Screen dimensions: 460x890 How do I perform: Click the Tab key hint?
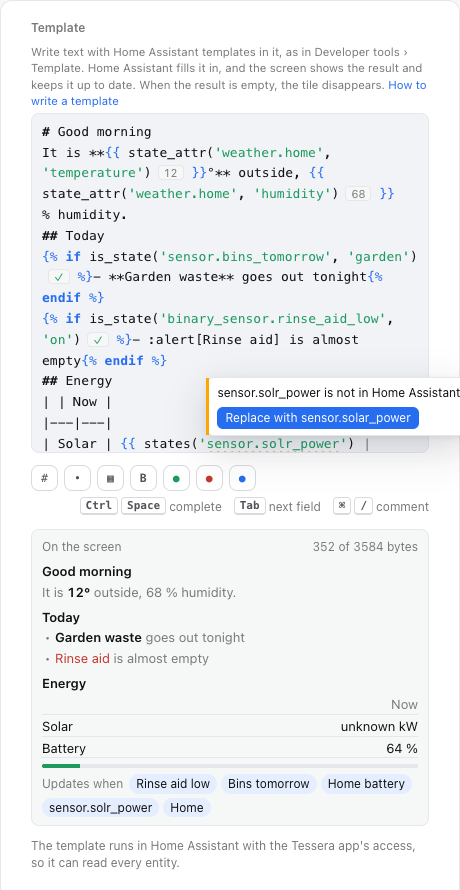coord(249,506)
